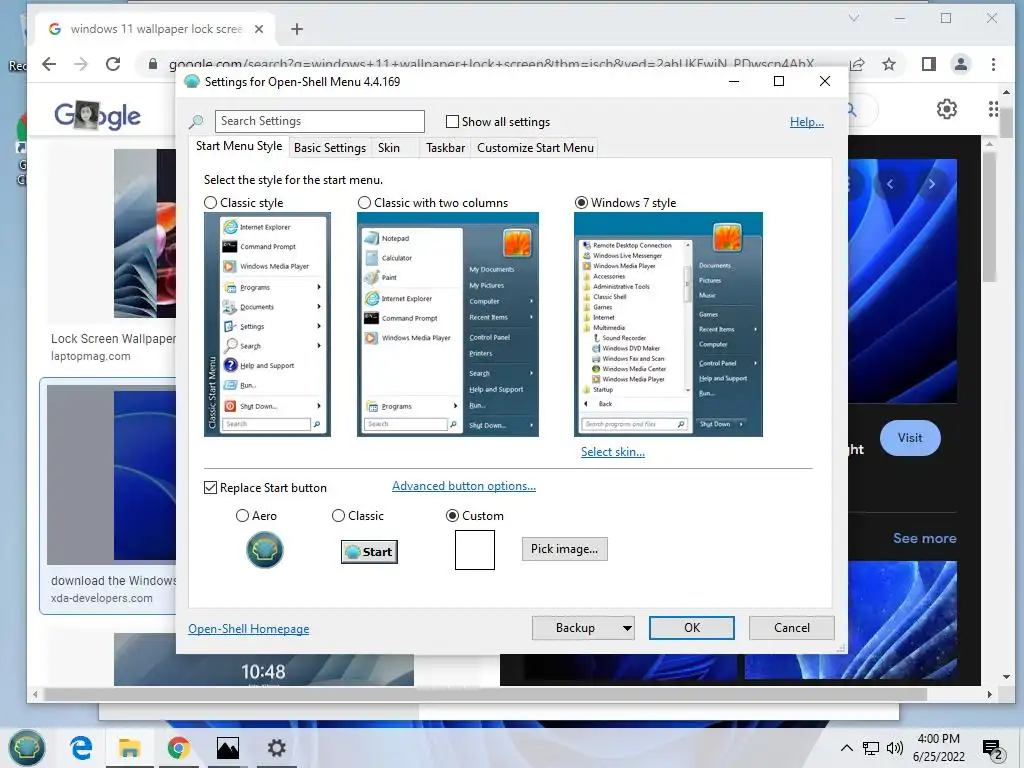
Task: Click the Google logo in Chrome
Action: (x=97, y=116)
